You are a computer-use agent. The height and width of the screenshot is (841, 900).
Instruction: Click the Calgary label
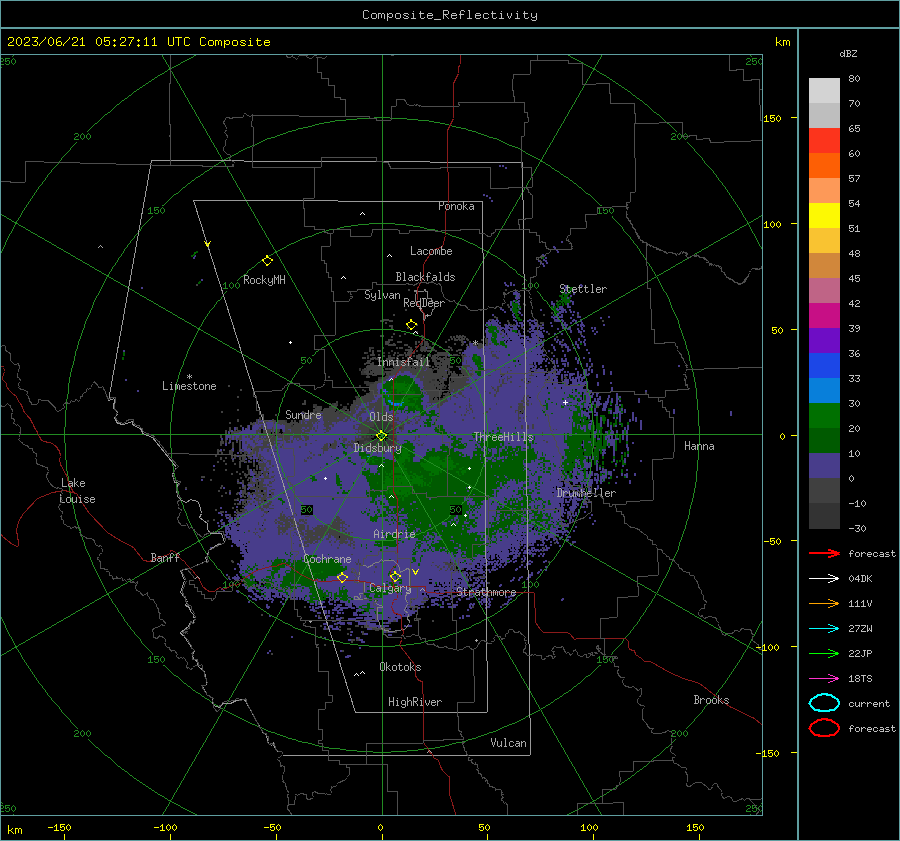[390, 588]
